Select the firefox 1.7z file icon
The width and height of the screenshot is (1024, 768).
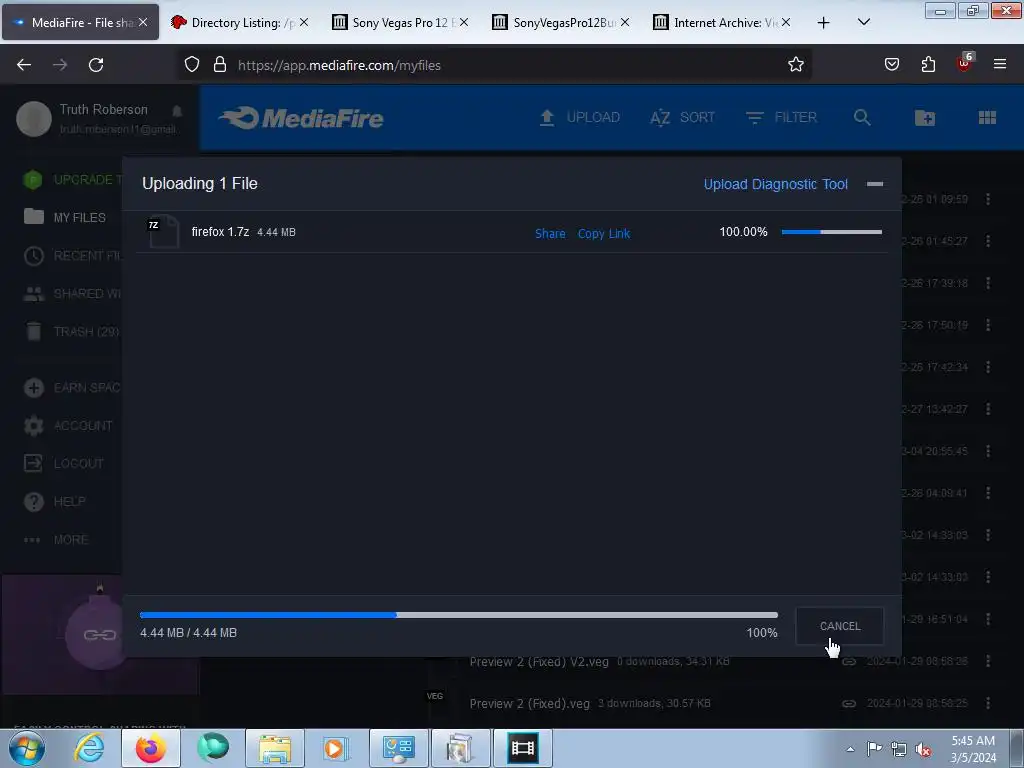point(163,231)
